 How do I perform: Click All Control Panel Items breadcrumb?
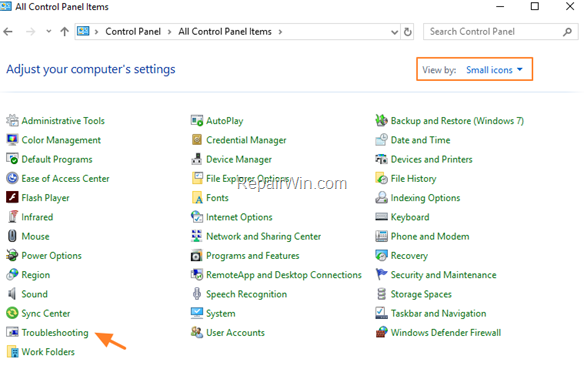coord(225,32)
